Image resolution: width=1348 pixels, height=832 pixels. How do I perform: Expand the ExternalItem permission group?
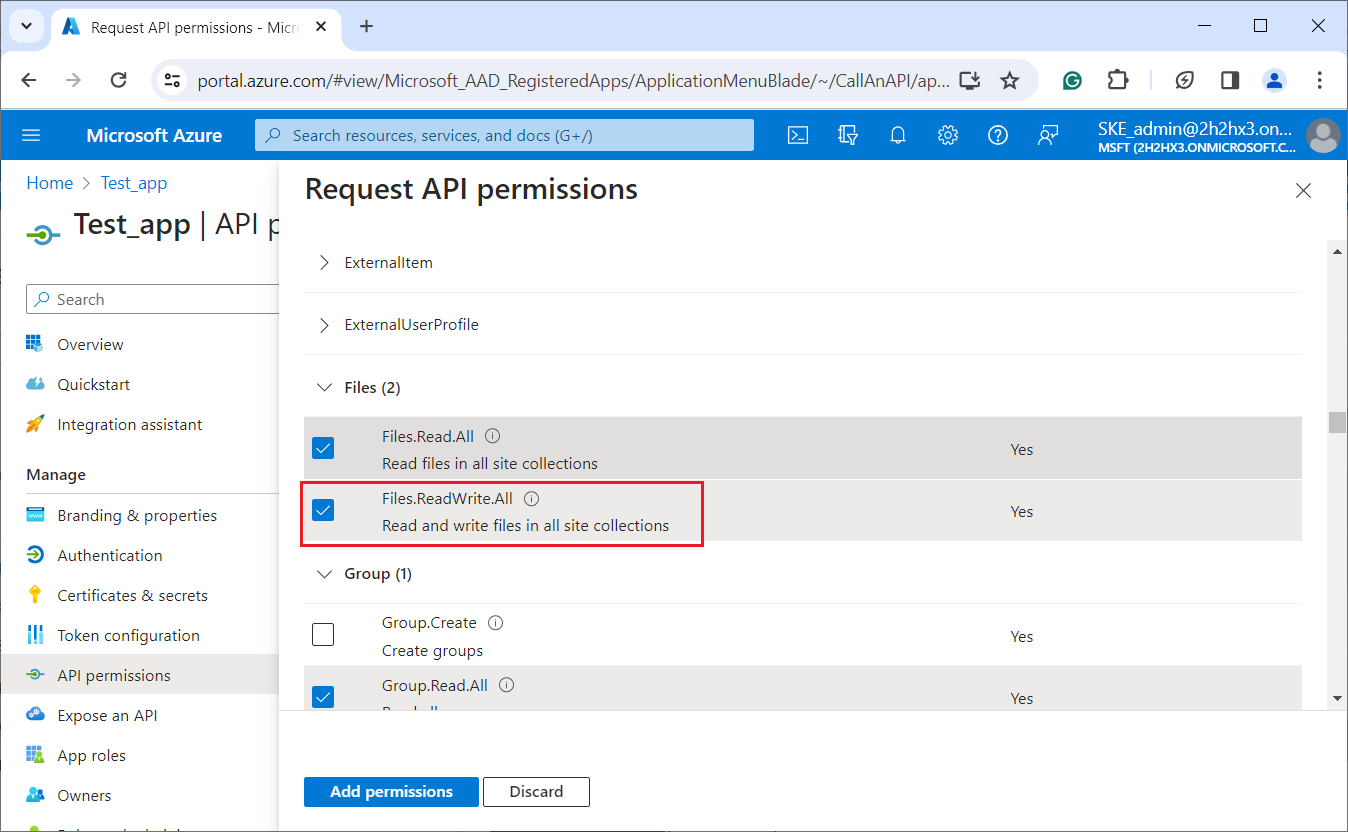pyautogui.click(x=324, y=262)
